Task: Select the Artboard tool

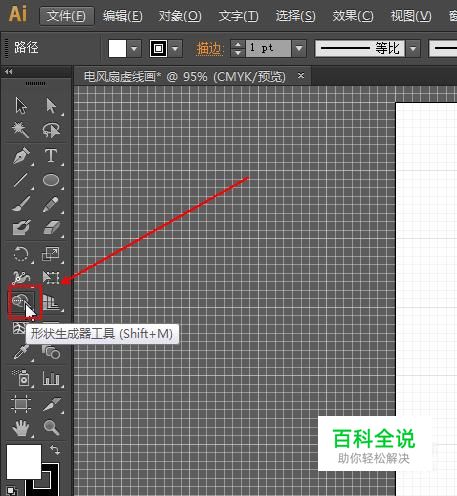Action: 21,404
